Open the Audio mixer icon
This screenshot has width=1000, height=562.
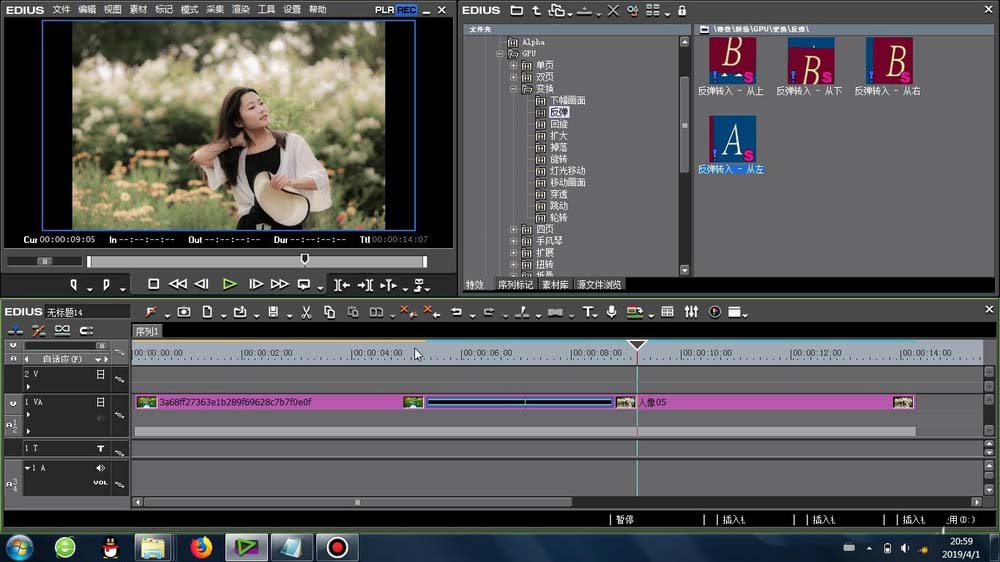pyautogui.click(x=691, y=312)
